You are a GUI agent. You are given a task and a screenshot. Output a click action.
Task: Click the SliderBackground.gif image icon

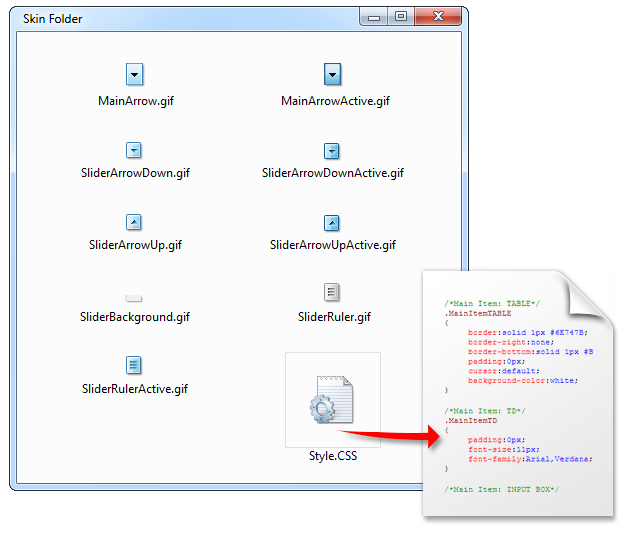pyautogui.click(x=133, y=298)
